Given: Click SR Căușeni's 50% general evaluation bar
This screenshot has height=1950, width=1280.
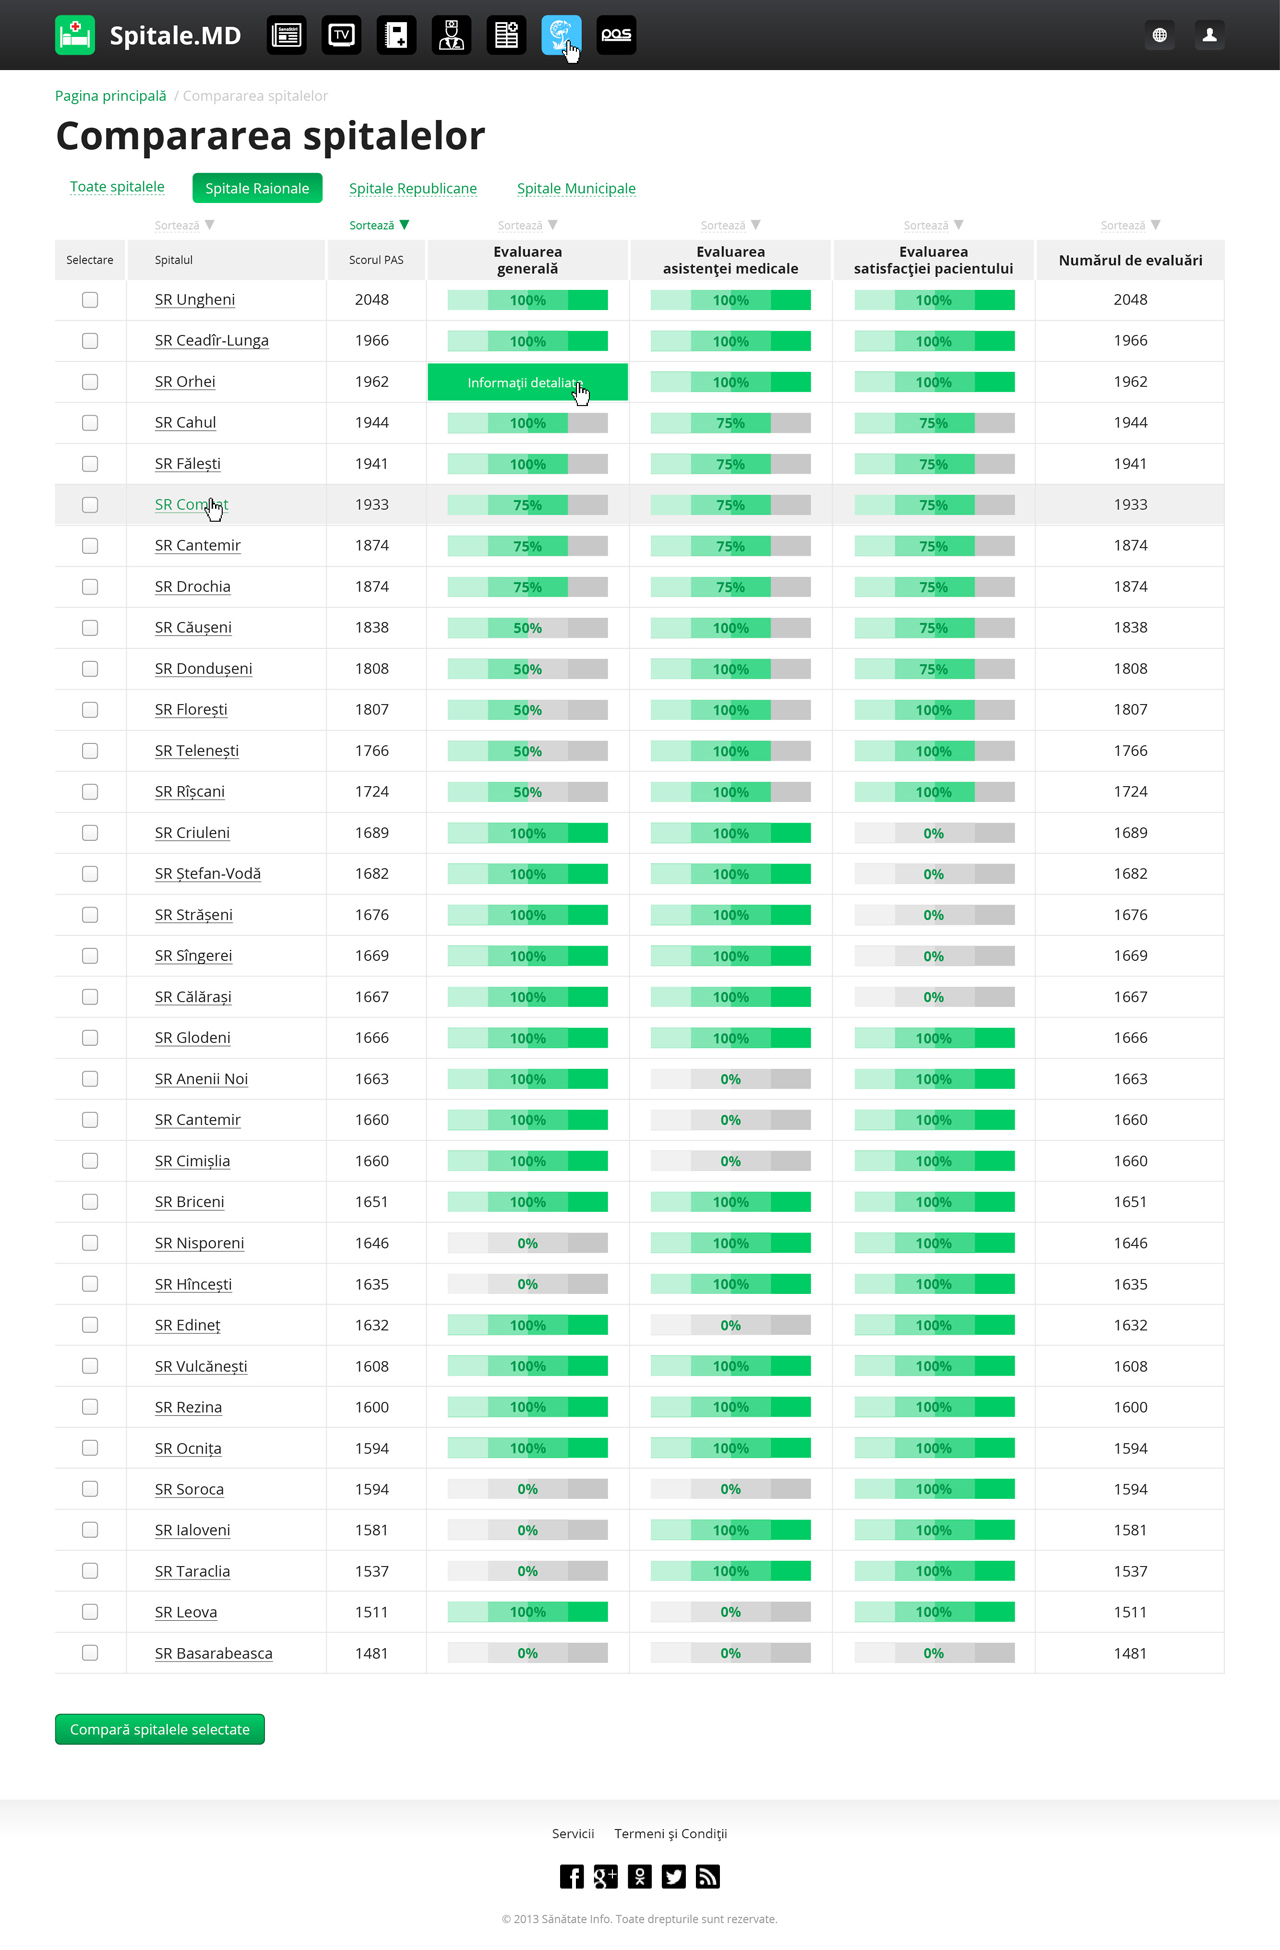Looking at the screenshot, I should pyautogui.click(x=527, y=628).
